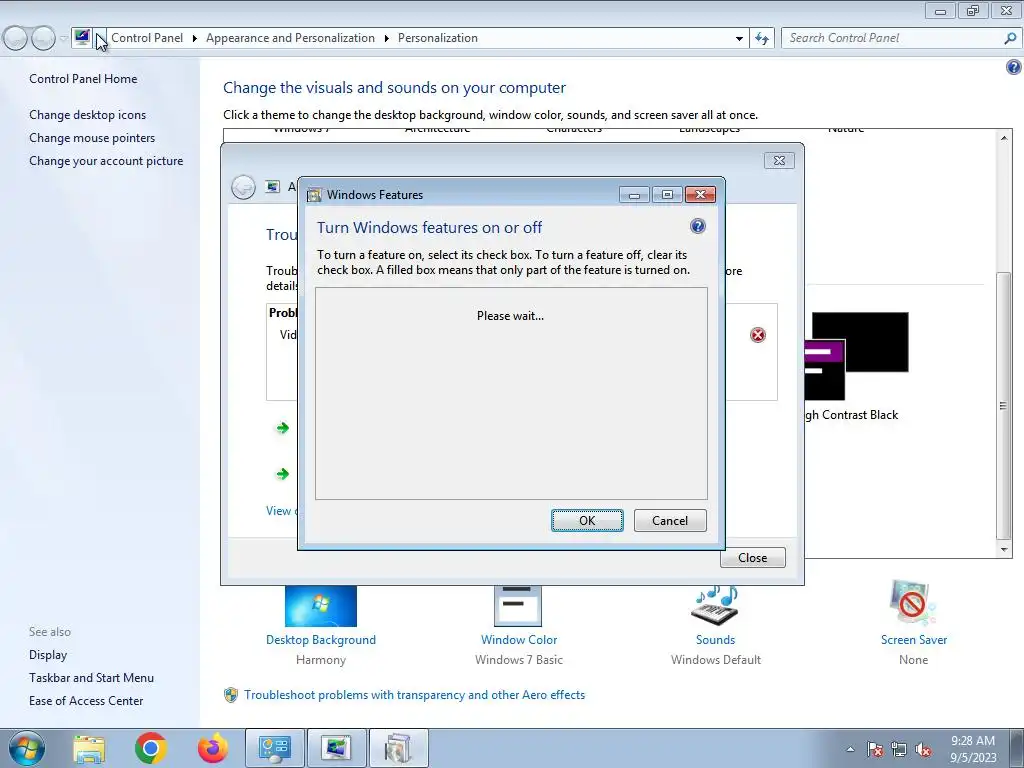Open Change your account picture link

(106, 161)
